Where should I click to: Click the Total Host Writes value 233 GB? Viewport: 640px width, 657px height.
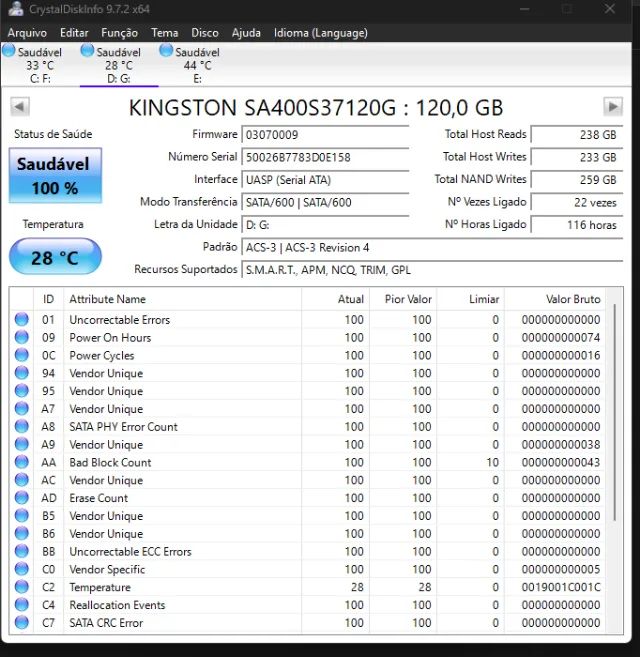coord(577,158)
